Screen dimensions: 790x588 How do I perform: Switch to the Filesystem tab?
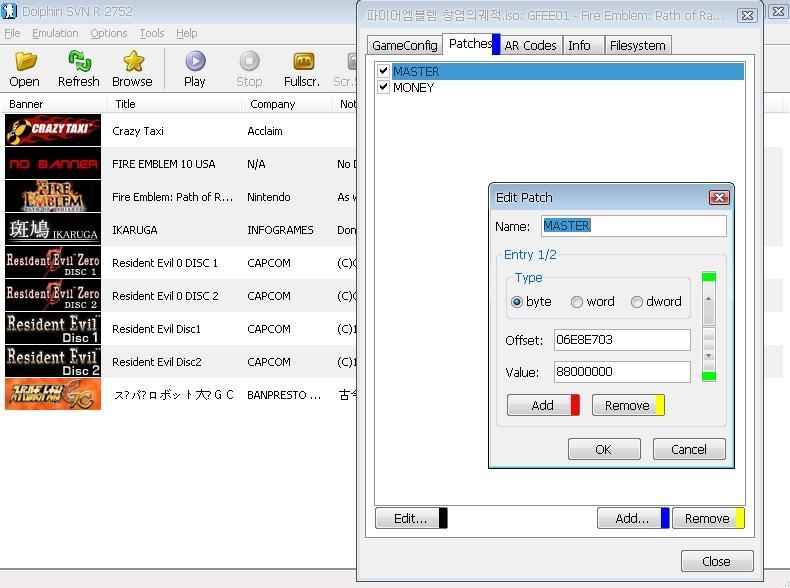[x=638, y=45]
